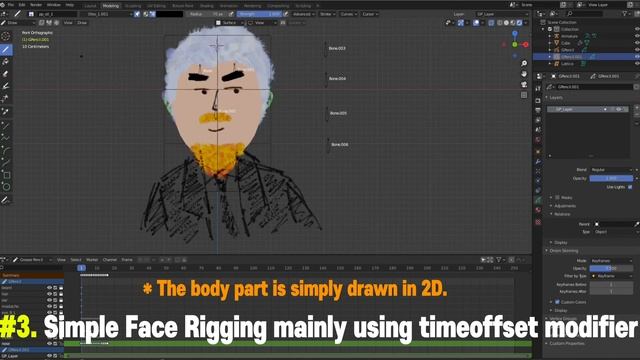Open the Filter by Type dropdown
This screenshot has width=640, height=360.
(611, 276)
